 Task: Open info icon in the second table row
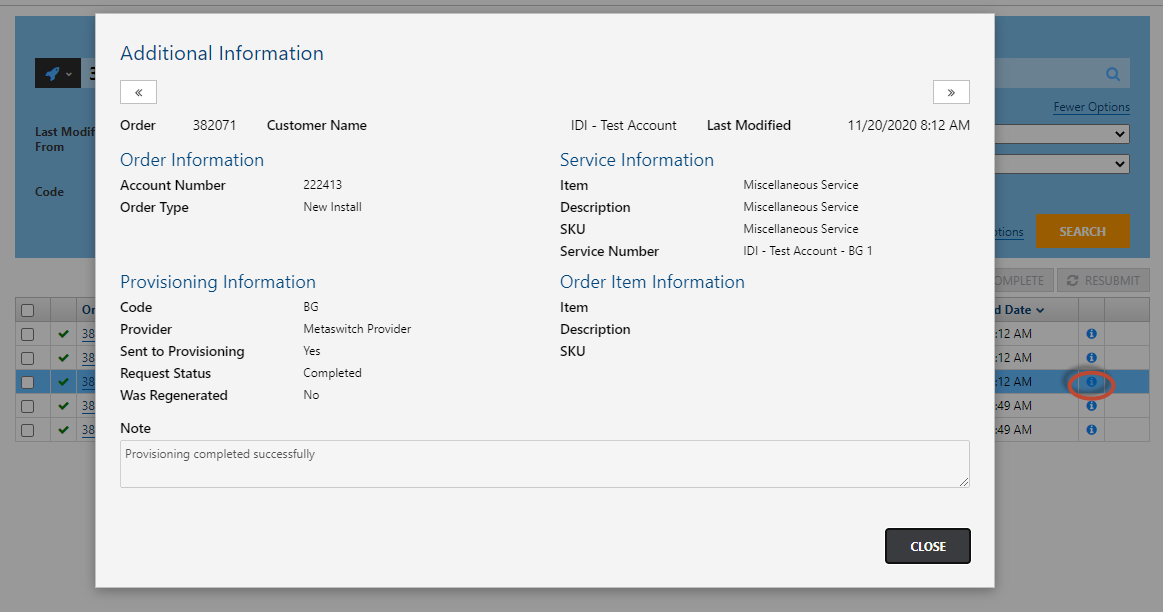click(1091, 358)
